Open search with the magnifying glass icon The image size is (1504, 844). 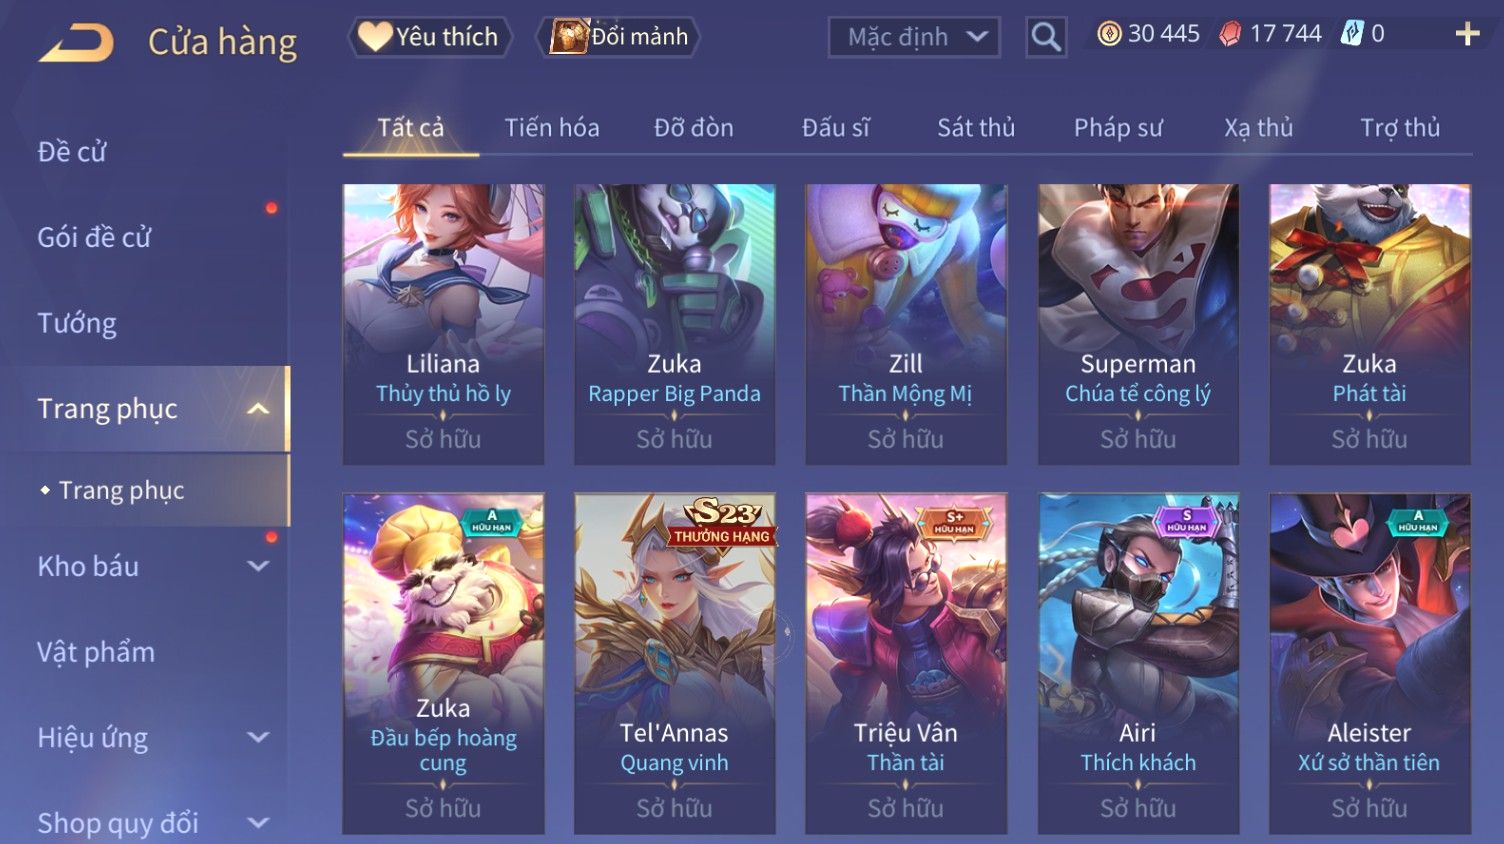[1046, 38]
